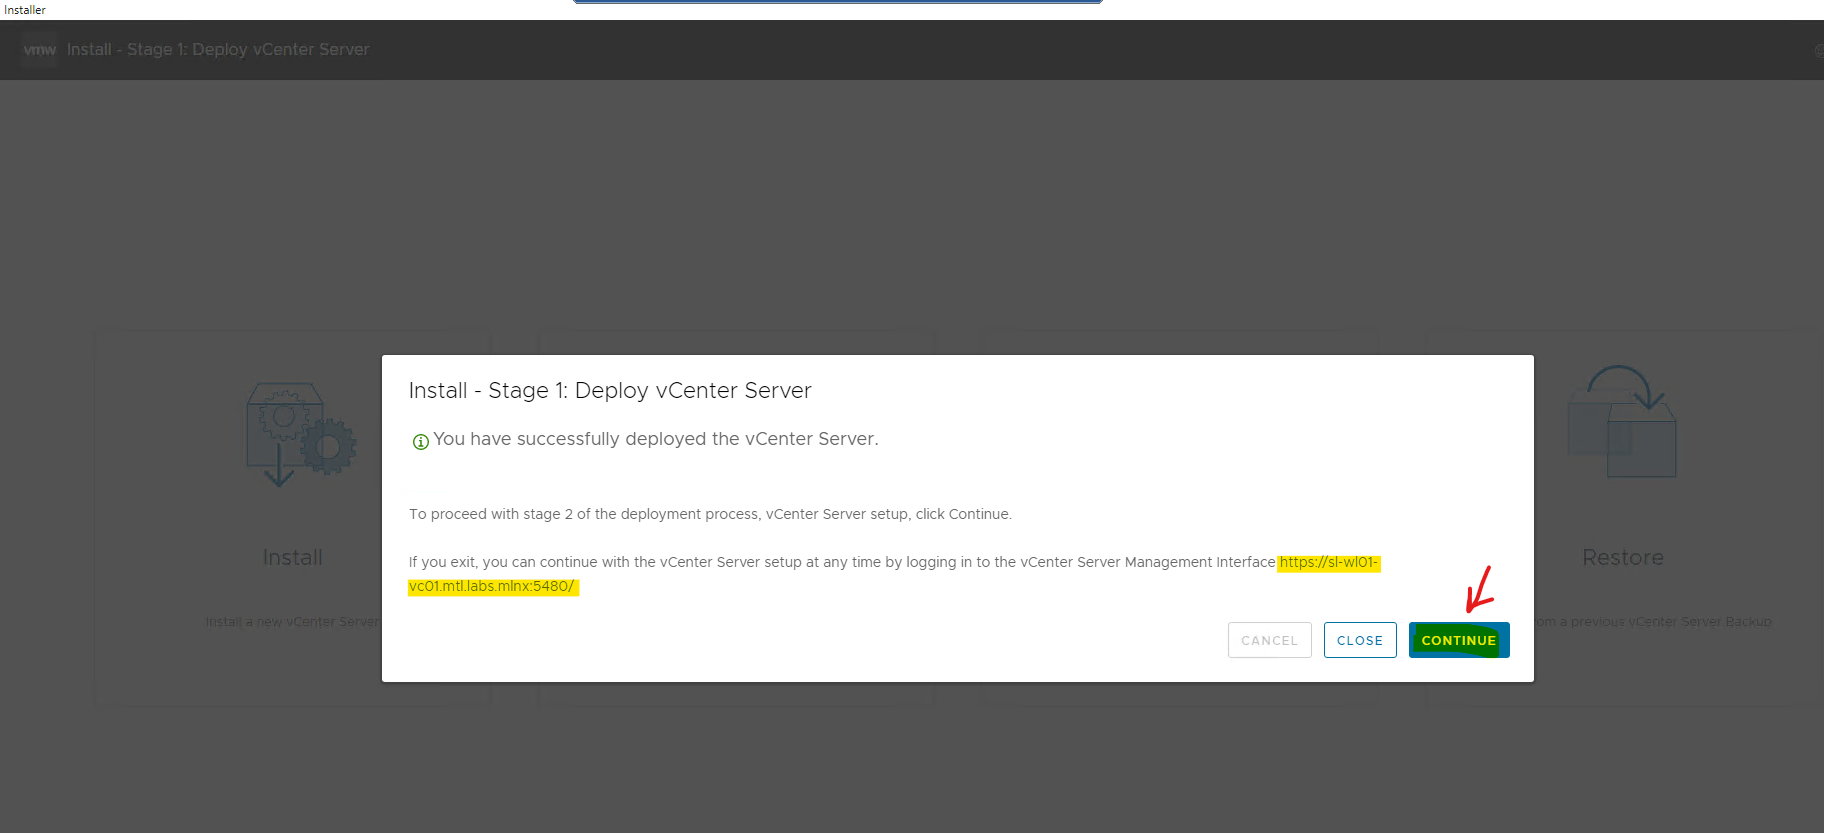This screenshot has height=833, width=1824.
Task: Click the Install gear-and-box icon in background
Action: (x=301, y=434)
